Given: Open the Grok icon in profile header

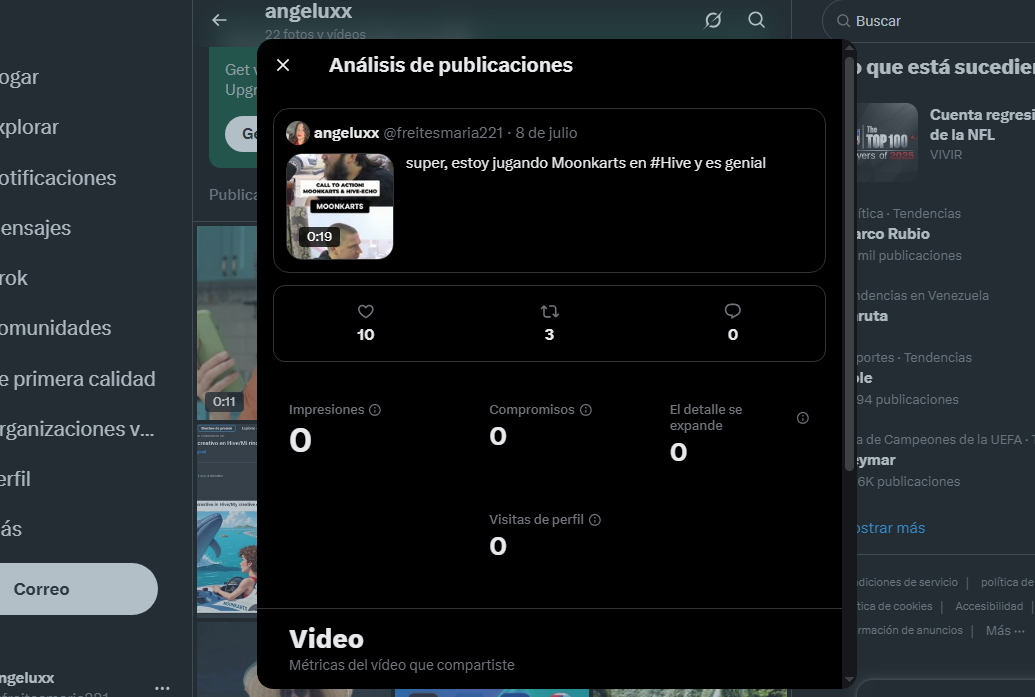Looking at the screenshot, I should tap(713, 20).
